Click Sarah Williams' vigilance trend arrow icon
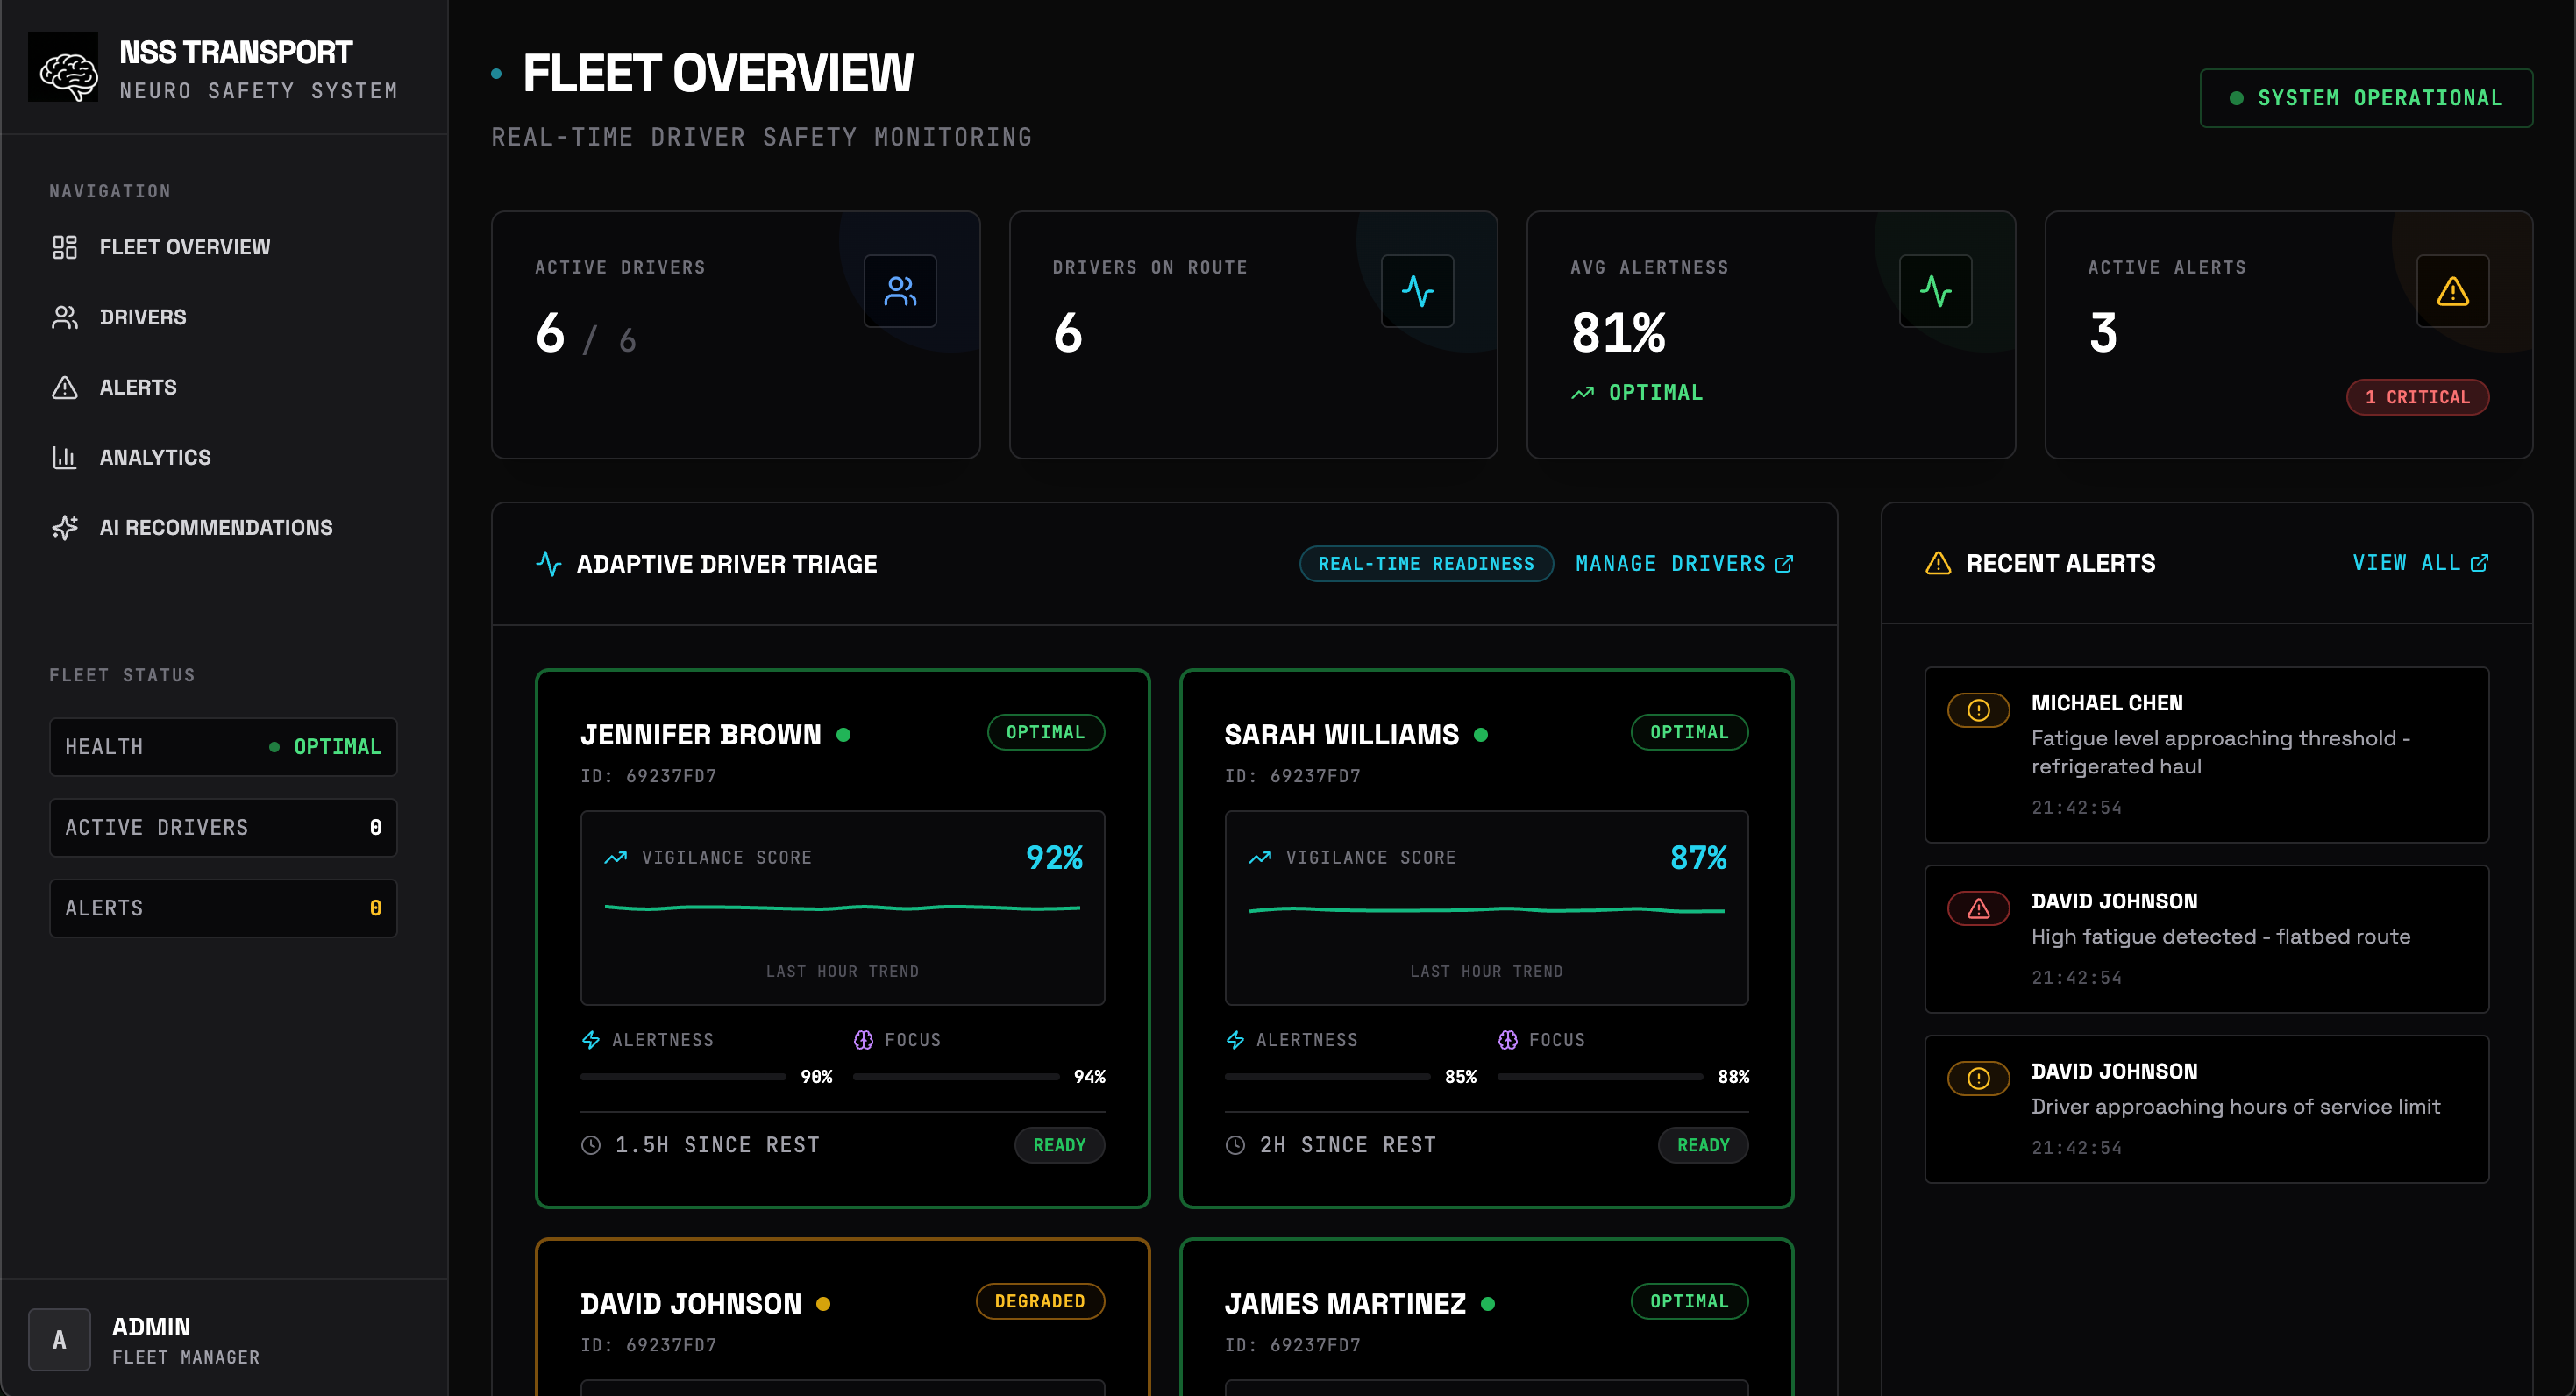 (1260, 857)
